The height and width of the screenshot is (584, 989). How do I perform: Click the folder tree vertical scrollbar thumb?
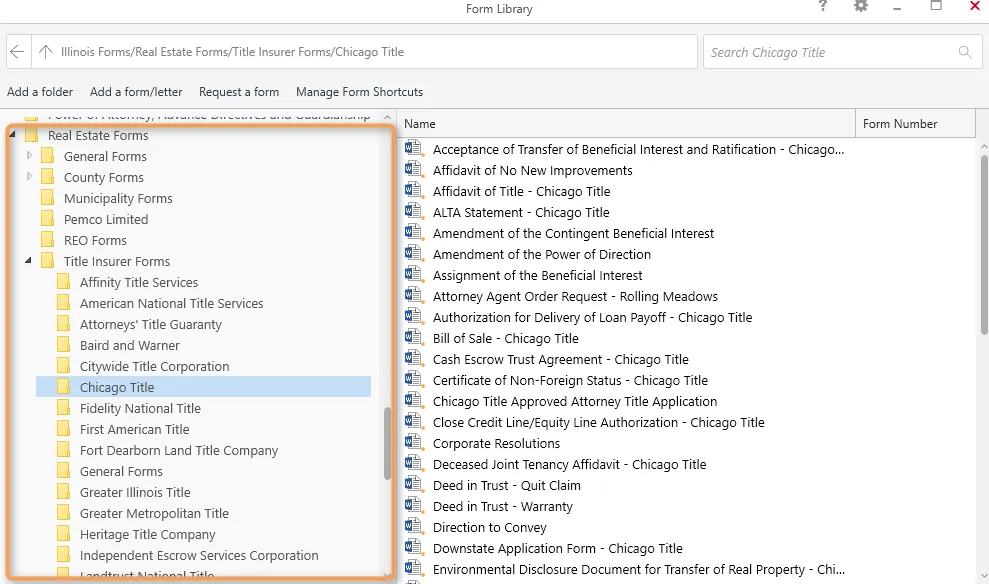387,443
